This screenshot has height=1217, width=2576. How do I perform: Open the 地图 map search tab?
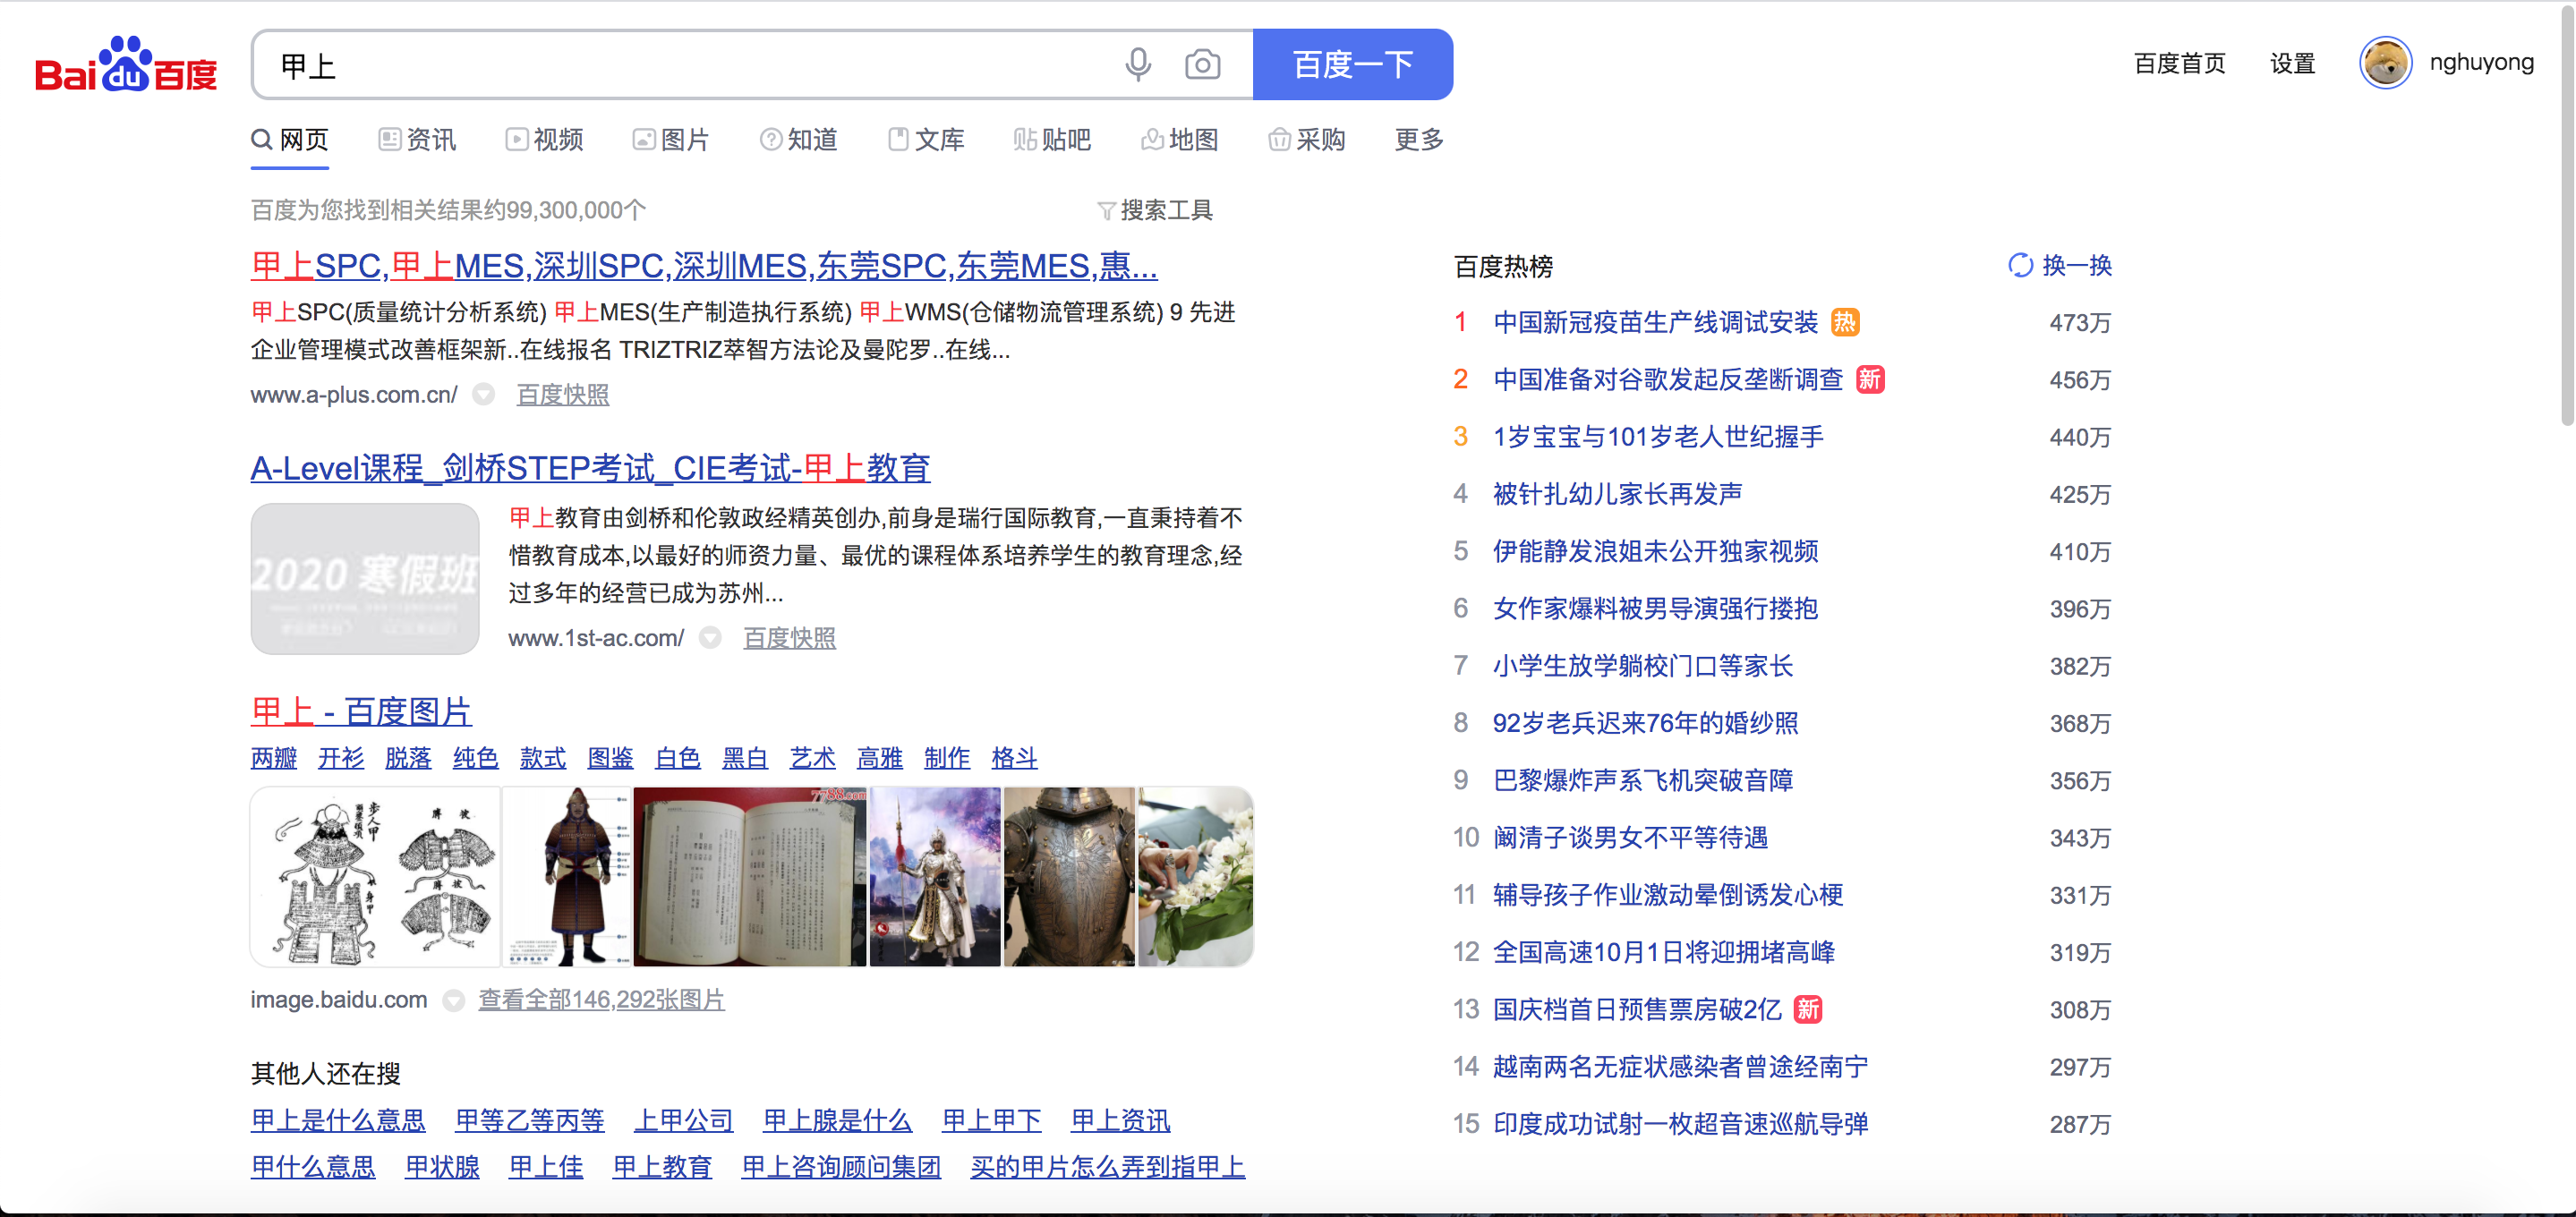tap(1179, 140)
